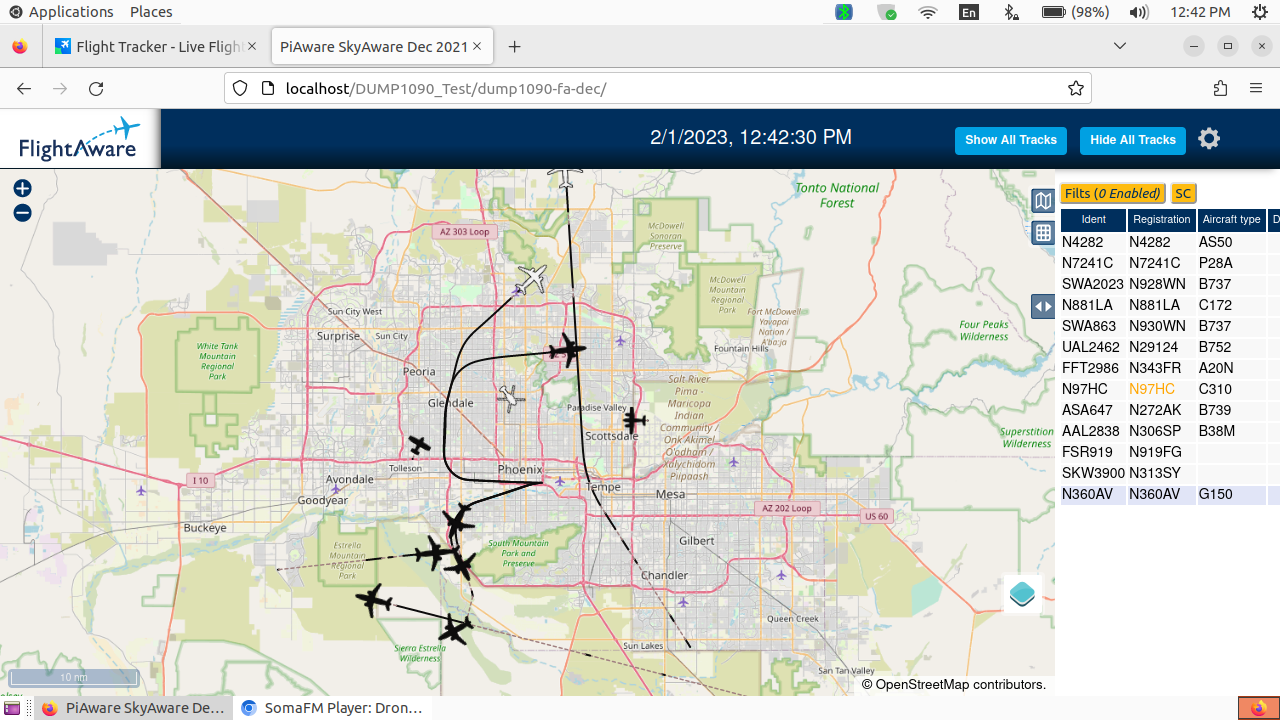The height and width of the screenshot is (720, 1280).
Task: Zoom in on the map
Action: coord(22,188)
